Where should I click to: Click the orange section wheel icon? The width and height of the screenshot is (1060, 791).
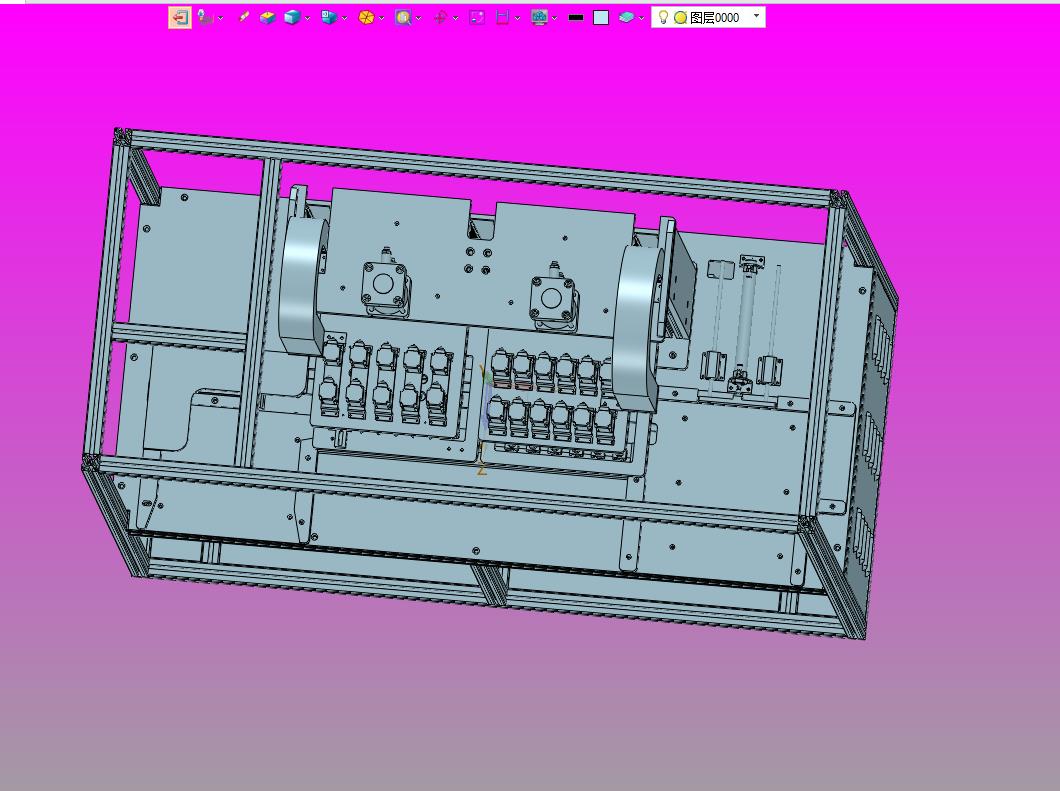click(x=366, y=18)
